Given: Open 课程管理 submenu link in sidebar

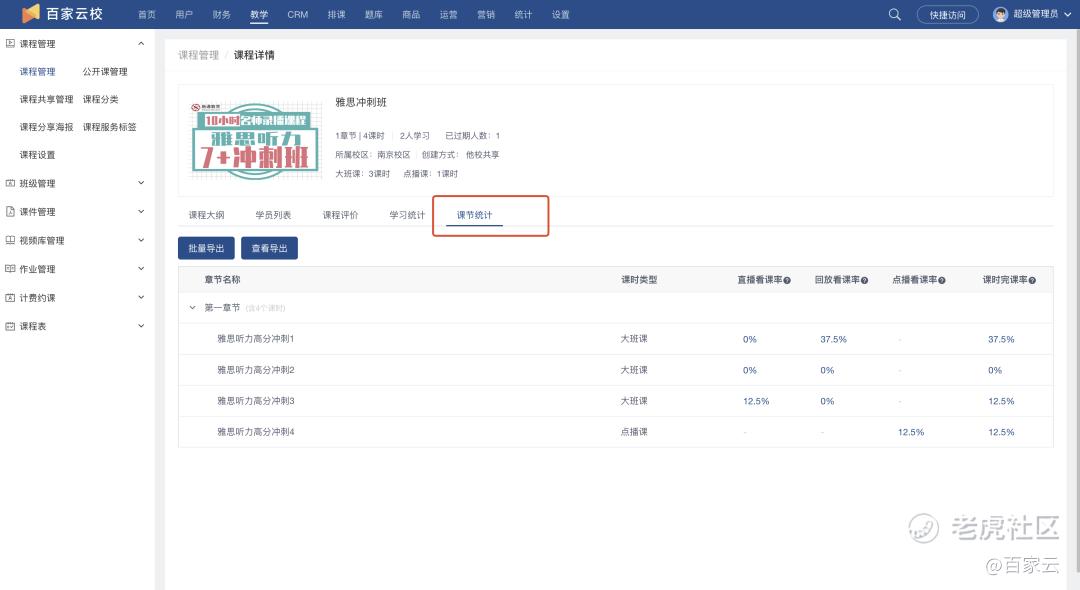Looking at the screenshot, I should coord(37,72).
